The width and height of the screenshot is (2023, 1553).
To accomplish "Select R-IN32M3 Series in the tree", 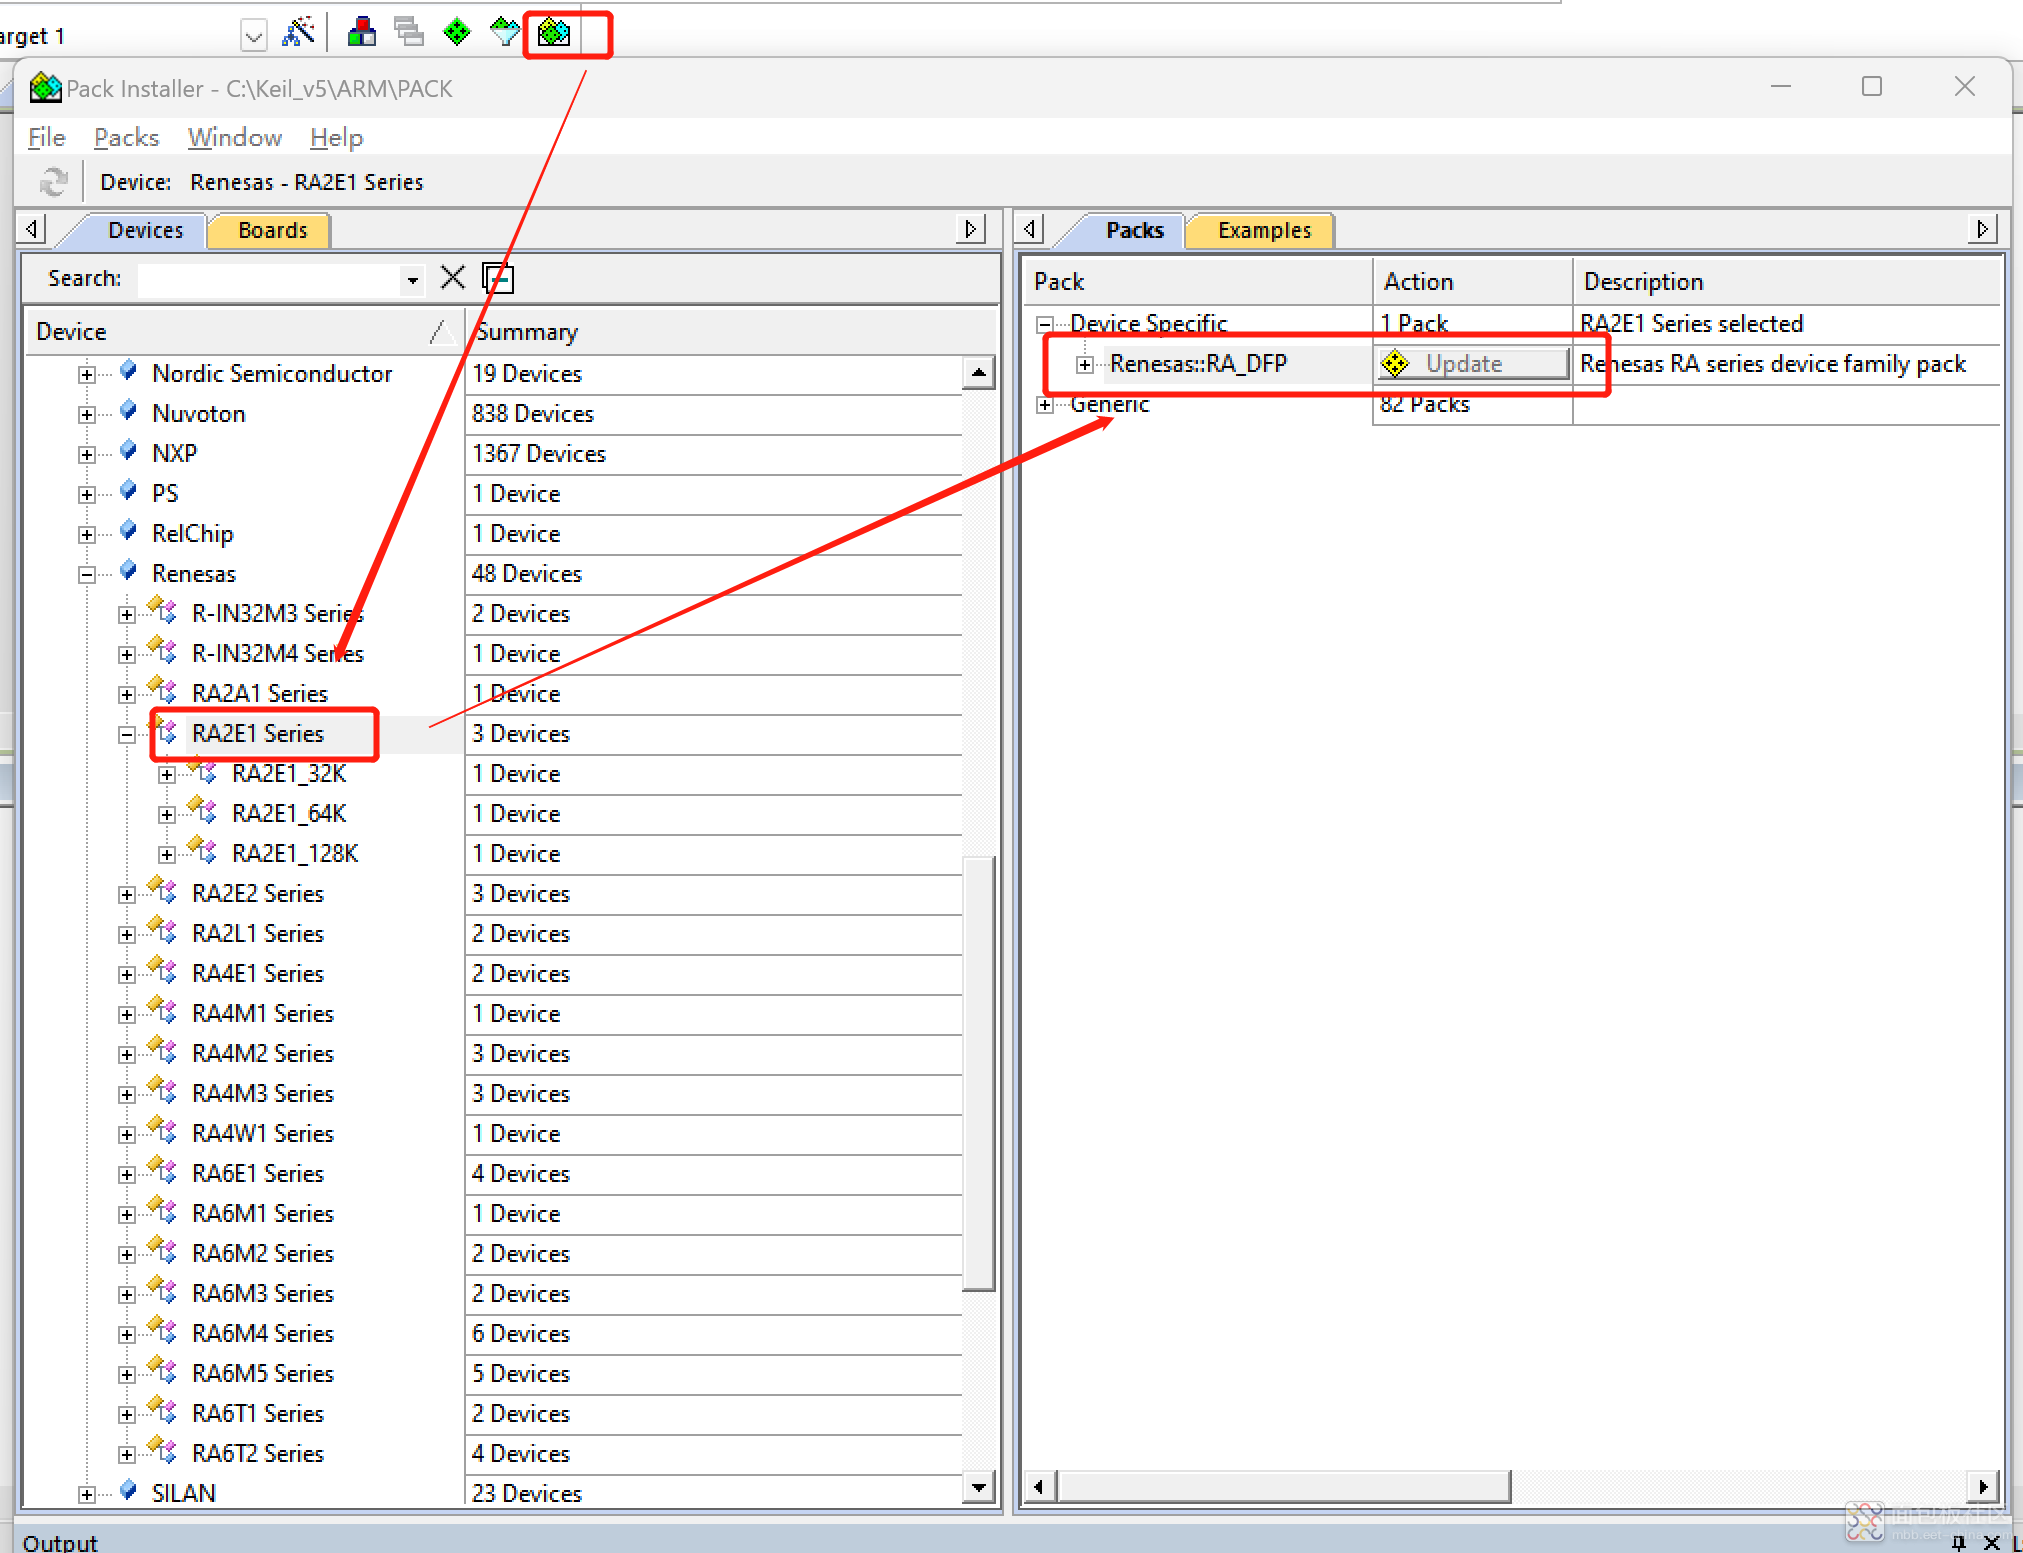I will [278, 613].
